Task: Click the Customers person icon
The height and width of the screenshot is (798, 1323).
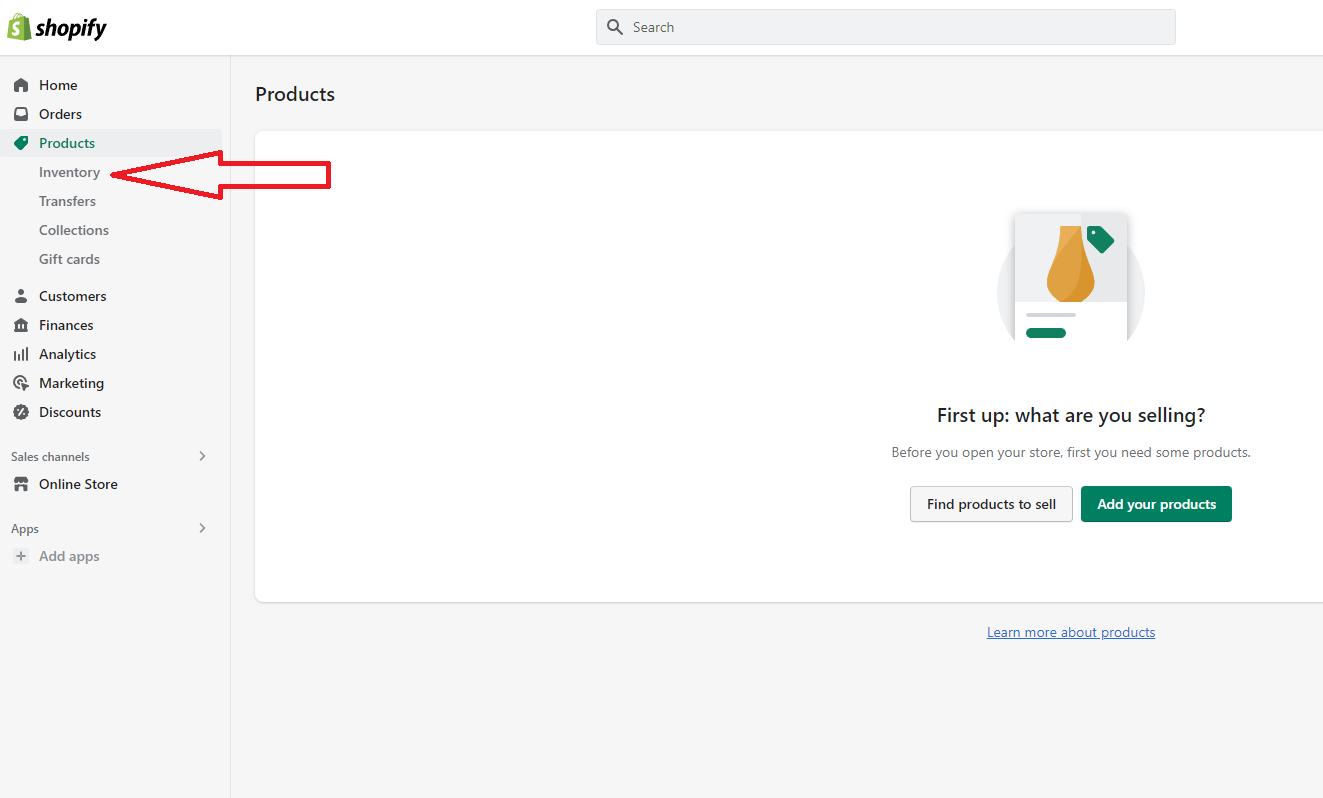Action: [x=21, y=296]
